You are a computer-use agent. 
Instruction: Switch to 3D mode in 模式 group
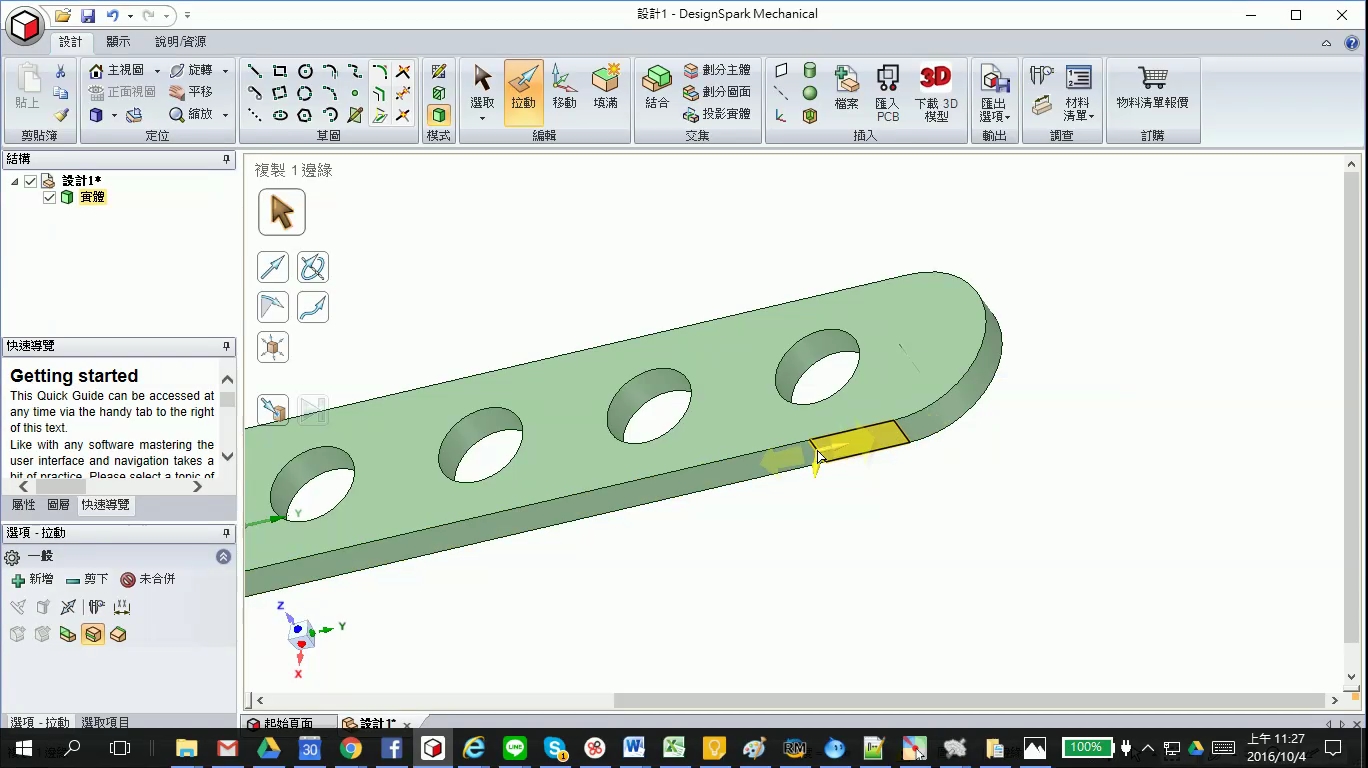click(x=439, y=115)
